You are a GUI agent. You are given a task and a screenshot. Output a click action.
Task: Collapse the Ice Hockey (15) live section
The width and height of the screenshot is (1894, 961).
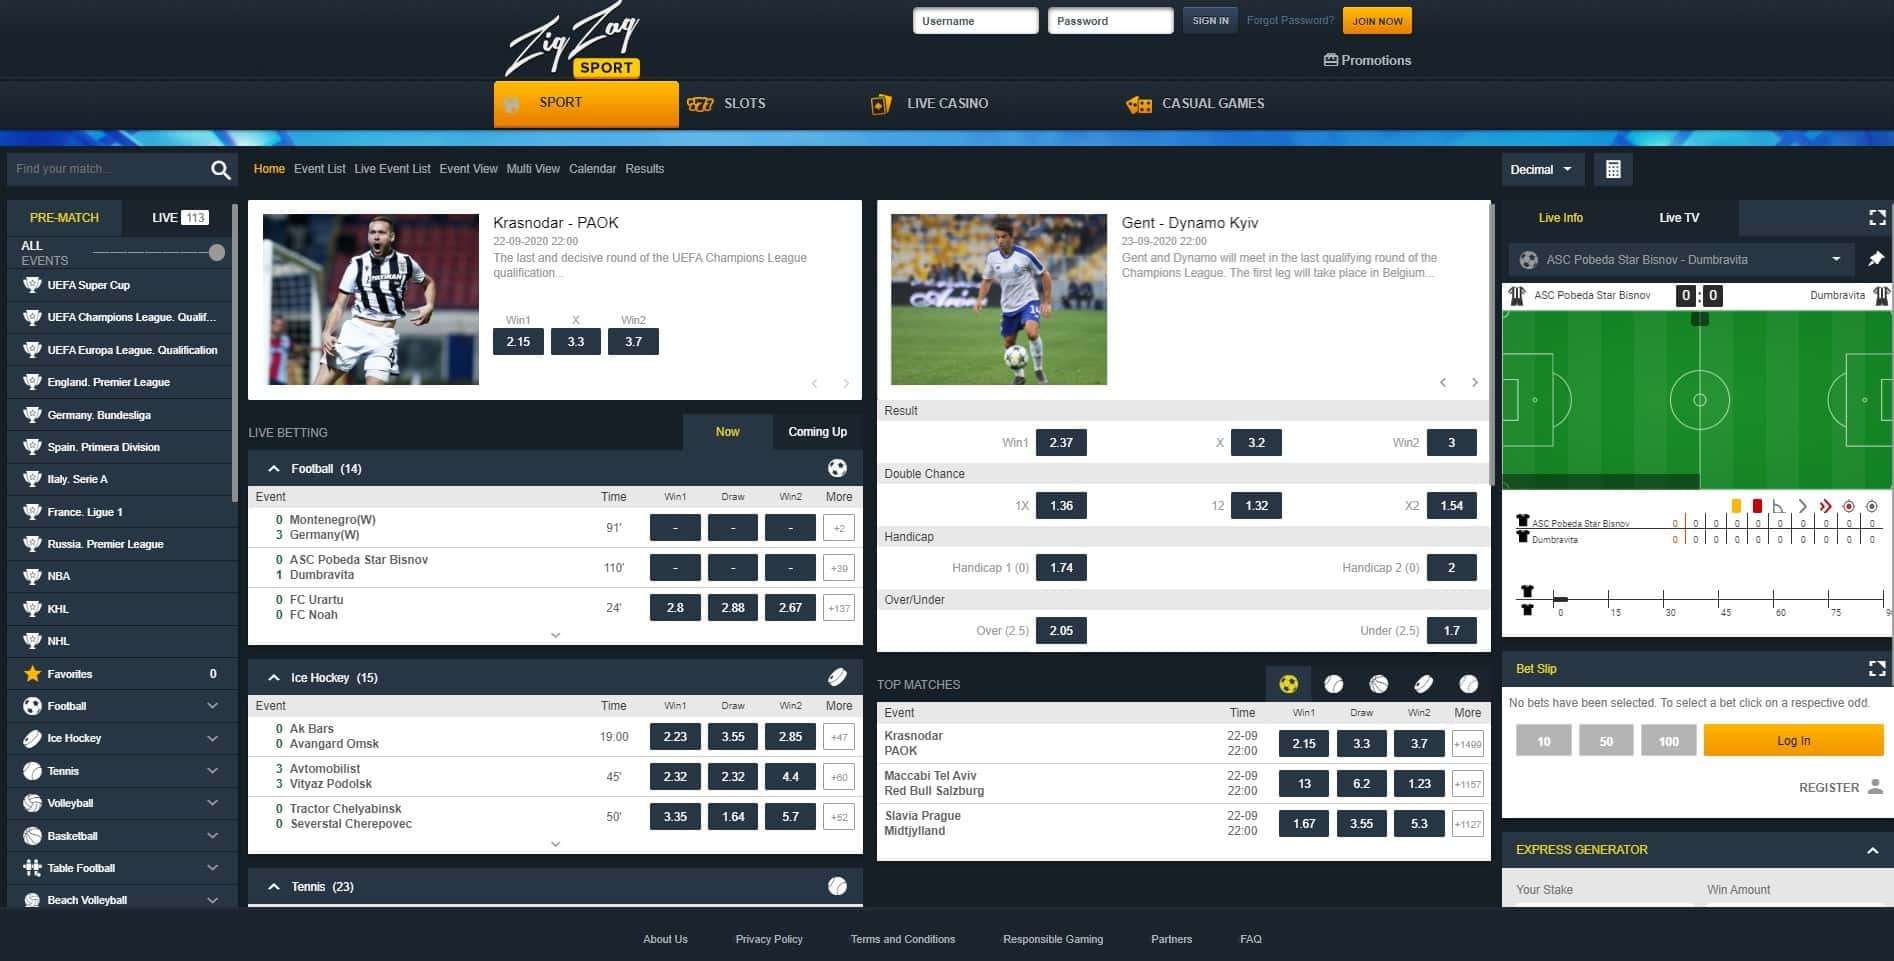tap(273, 677)
